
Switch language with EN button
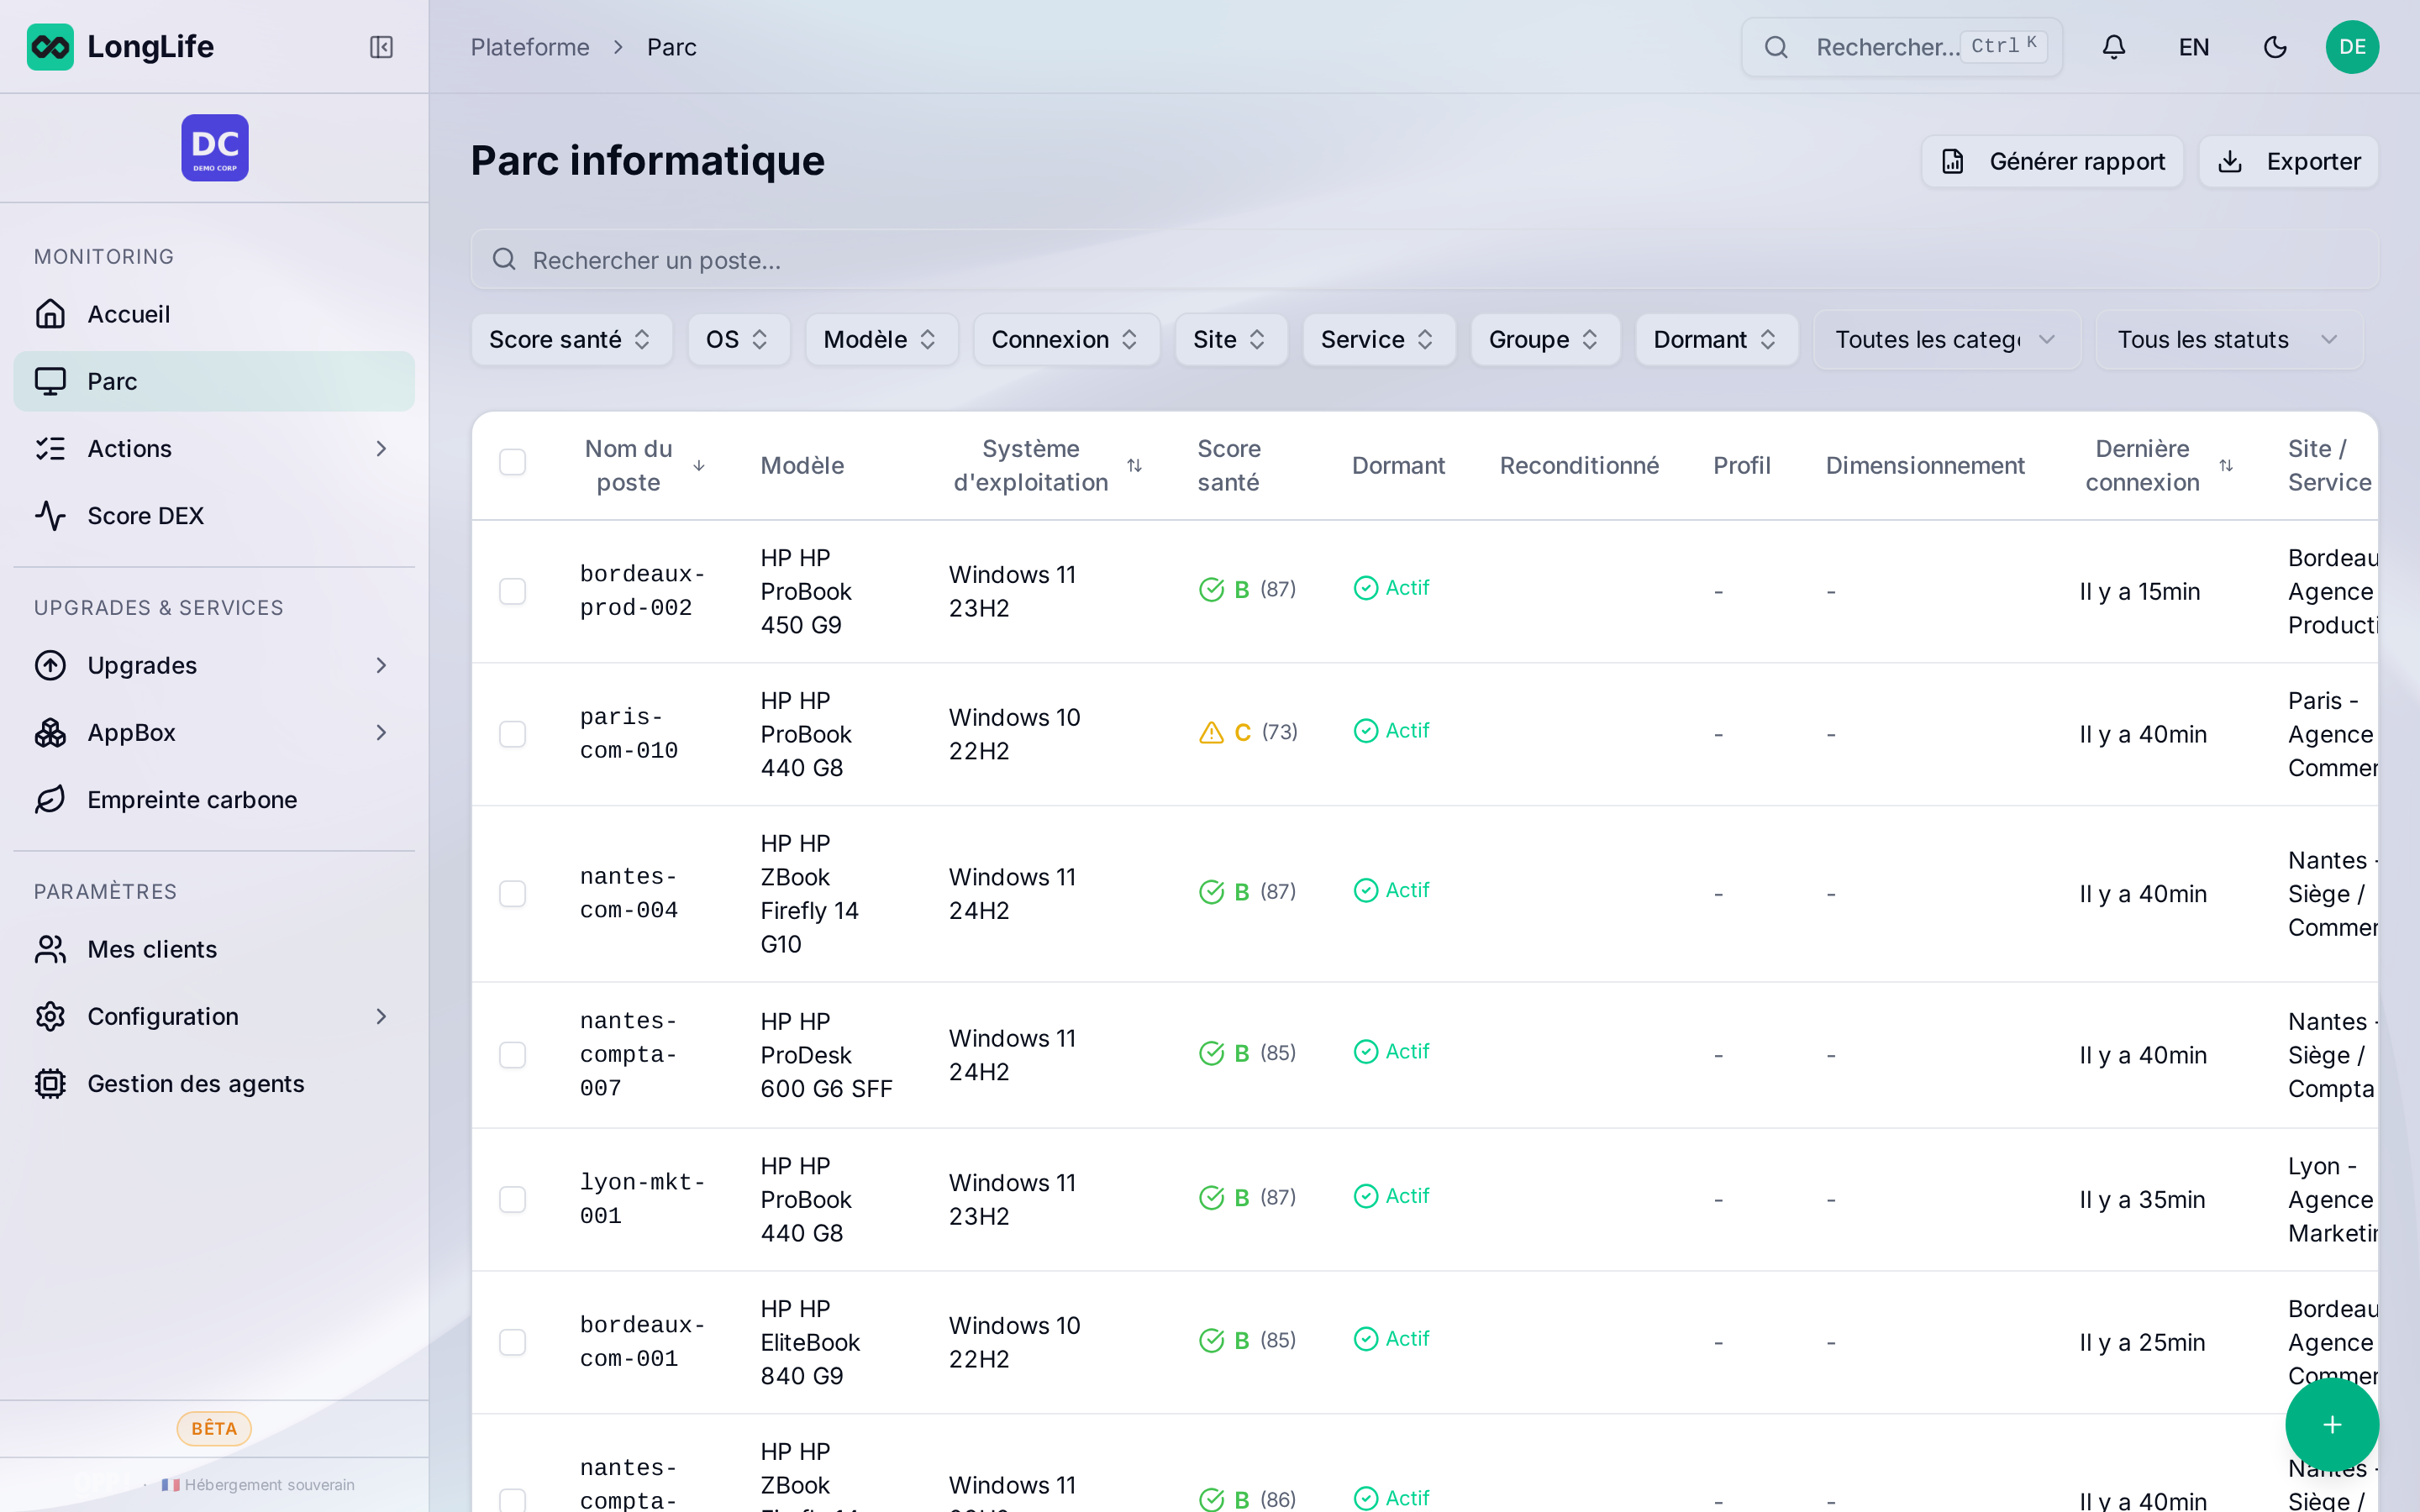[x=2194, y=47]
